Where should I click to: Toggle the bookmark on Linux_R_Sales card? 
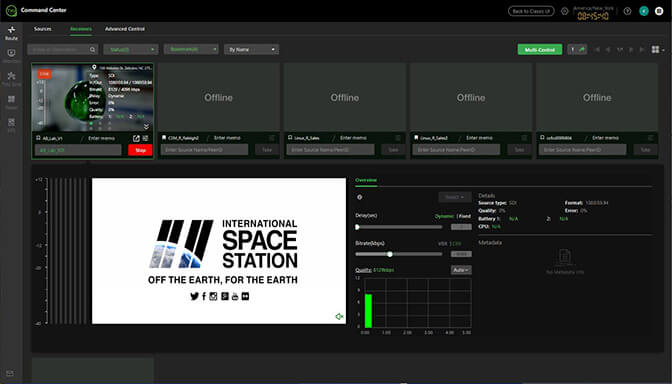coord(290,138)
